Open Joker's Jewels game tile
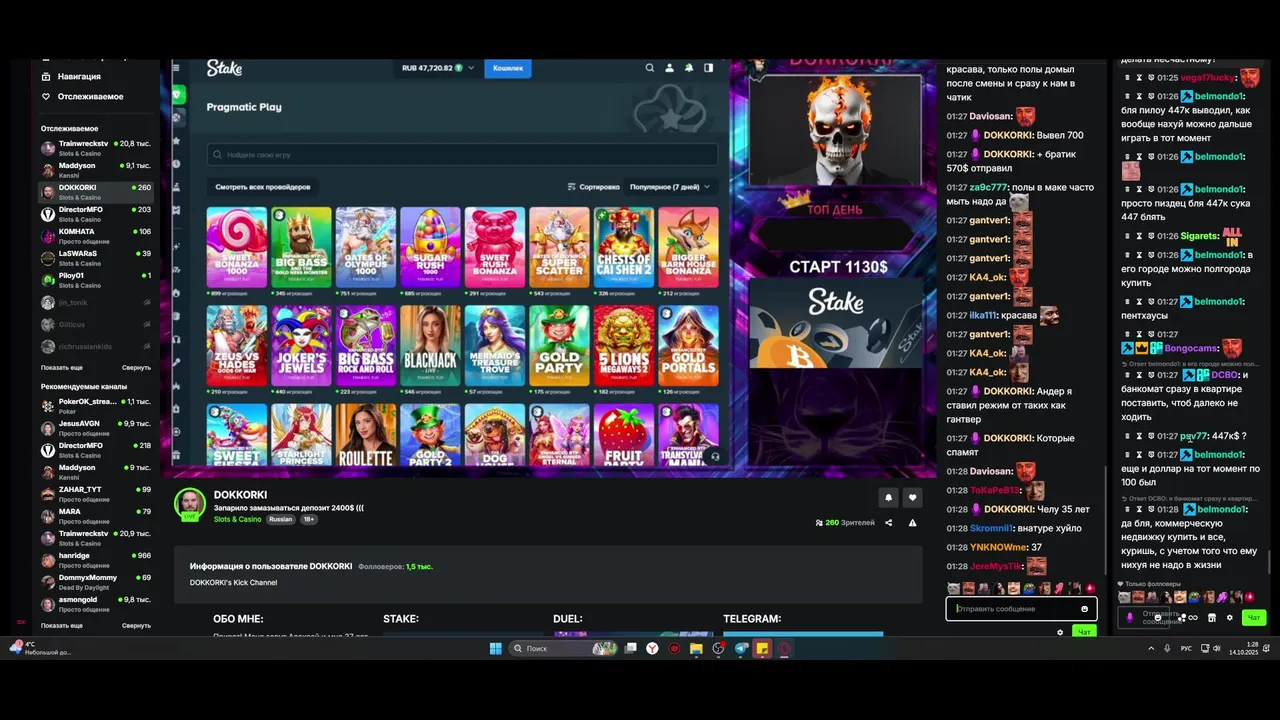The height and width of the screenshot is (720, 1280). pyautogui.click(x=301, y=345)
